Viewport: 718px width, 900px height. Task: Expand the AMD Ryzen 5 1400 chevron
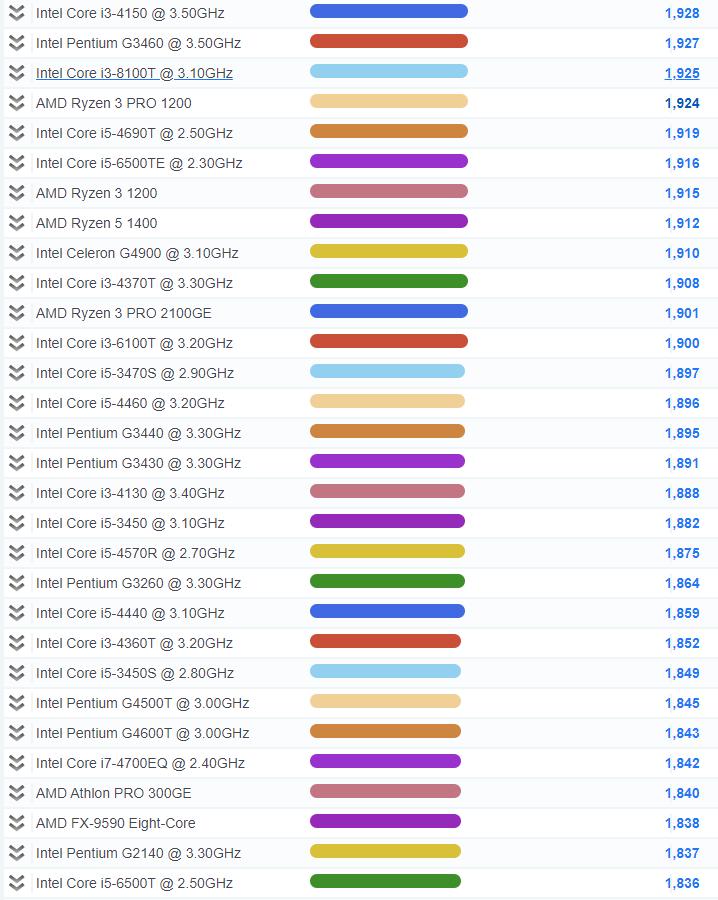point(17,223)
